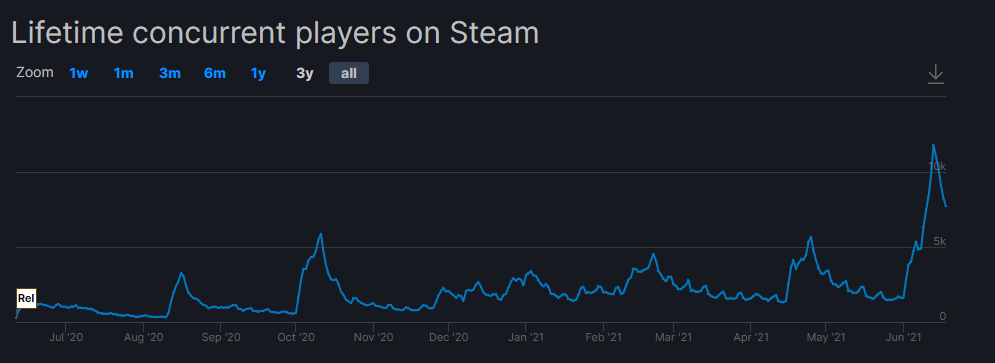Click the 5k y-axis label
This screenshot has width=995, height=363.
pyautogui.click(x=940, y=241)
